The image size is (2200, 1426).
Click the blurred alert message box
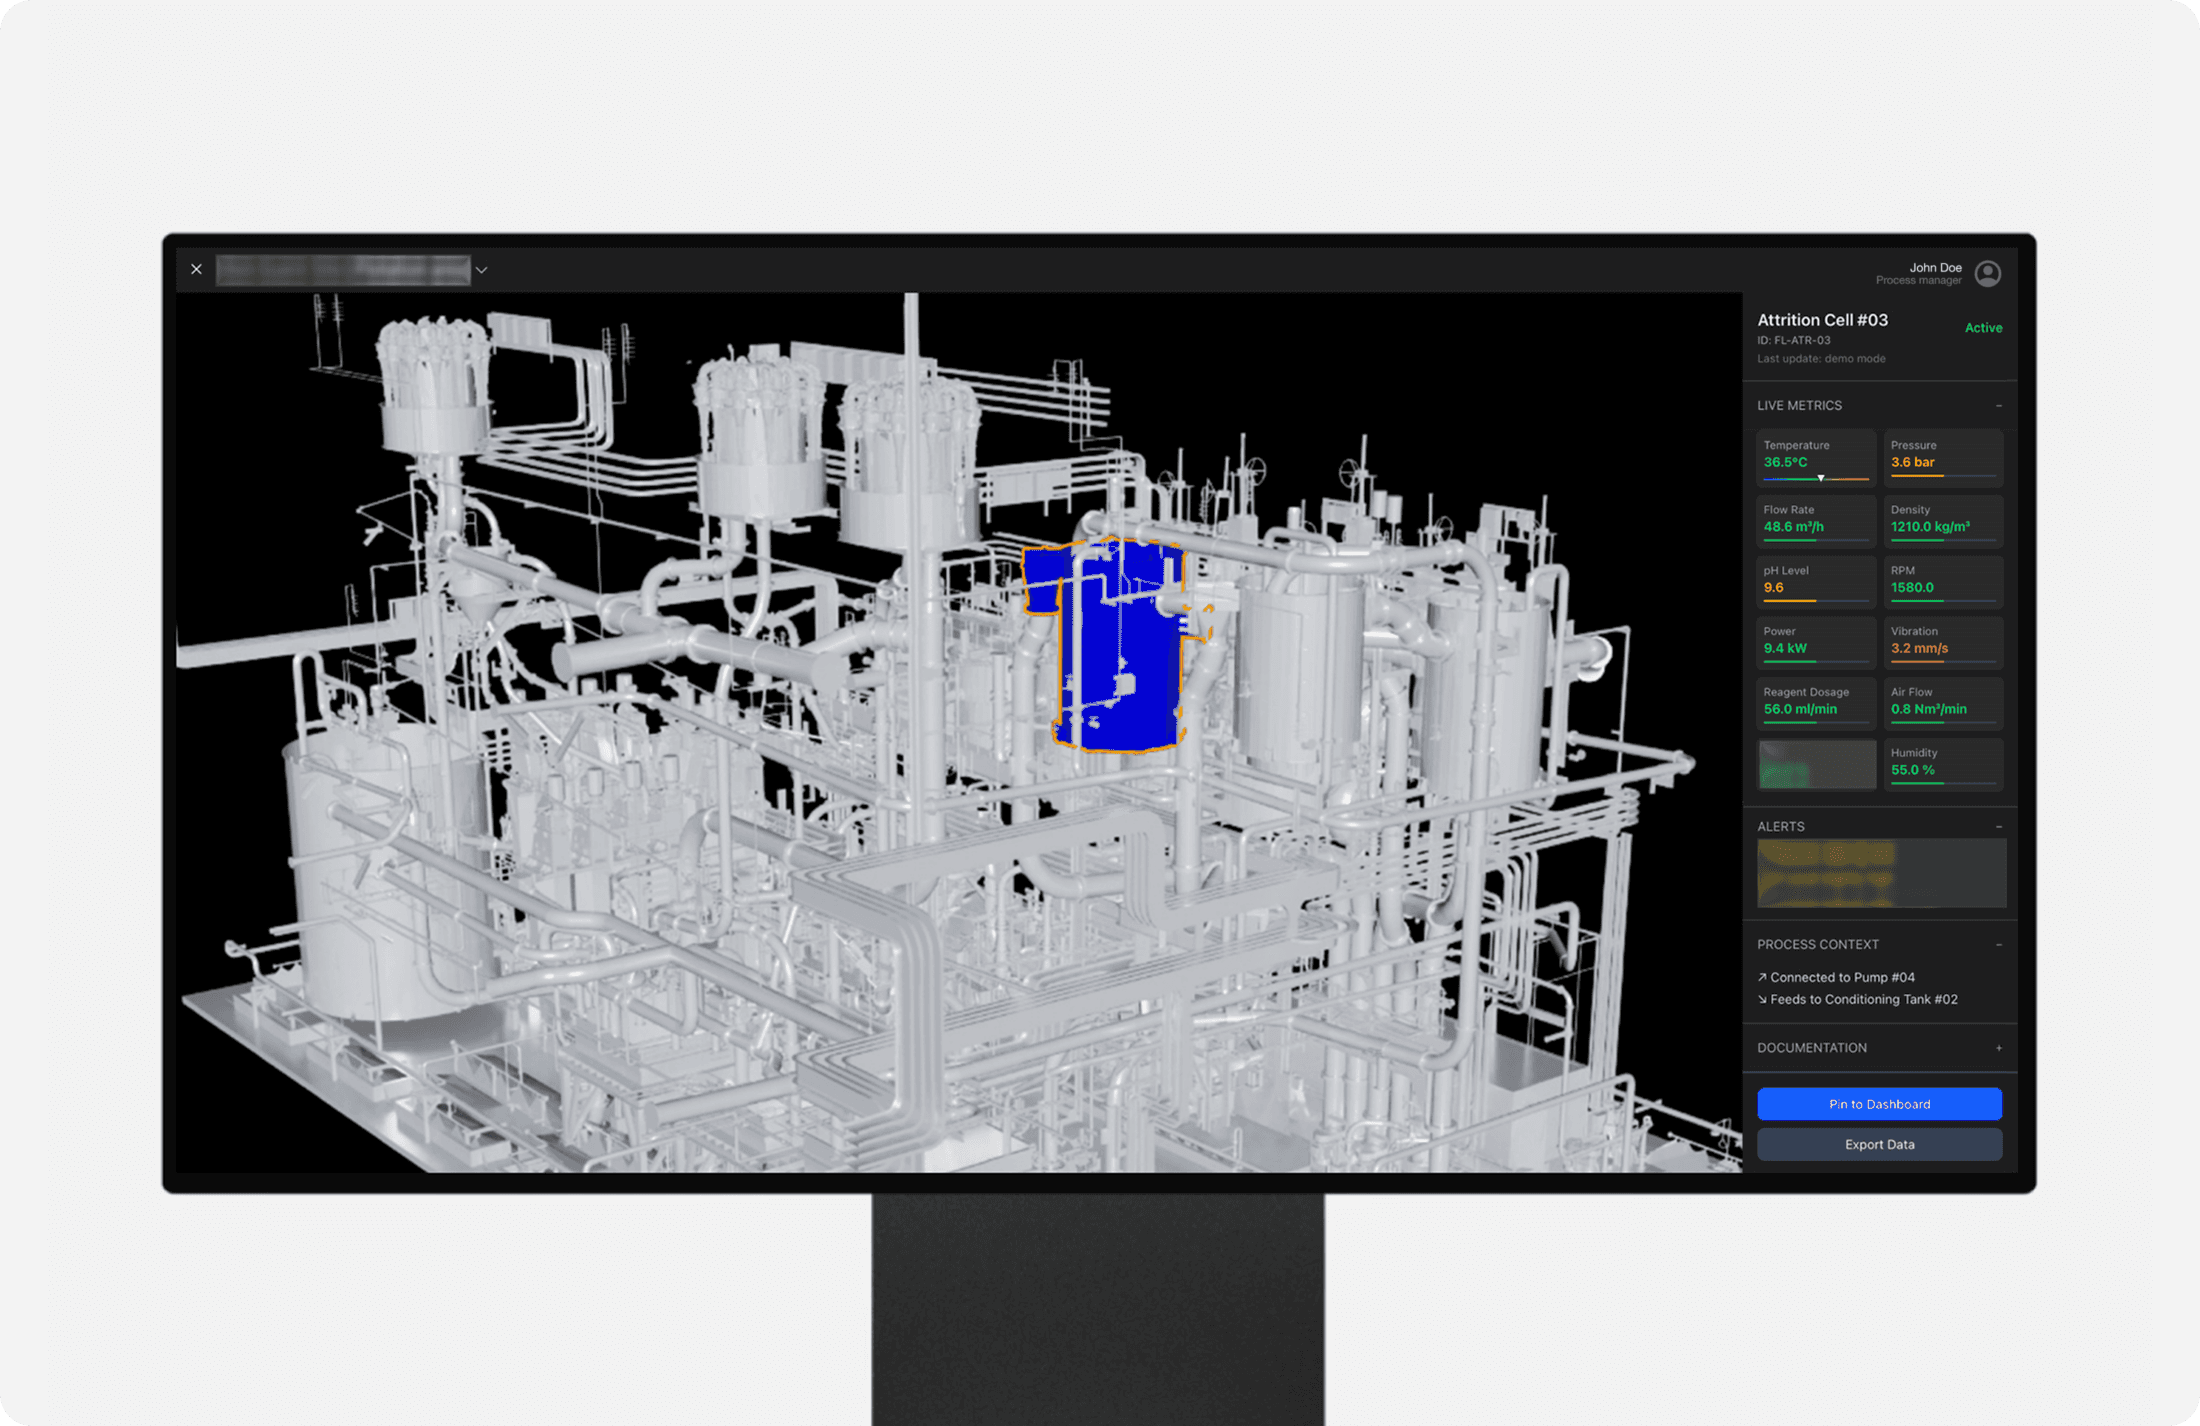pyautogui.click(x=1880, y=873)
